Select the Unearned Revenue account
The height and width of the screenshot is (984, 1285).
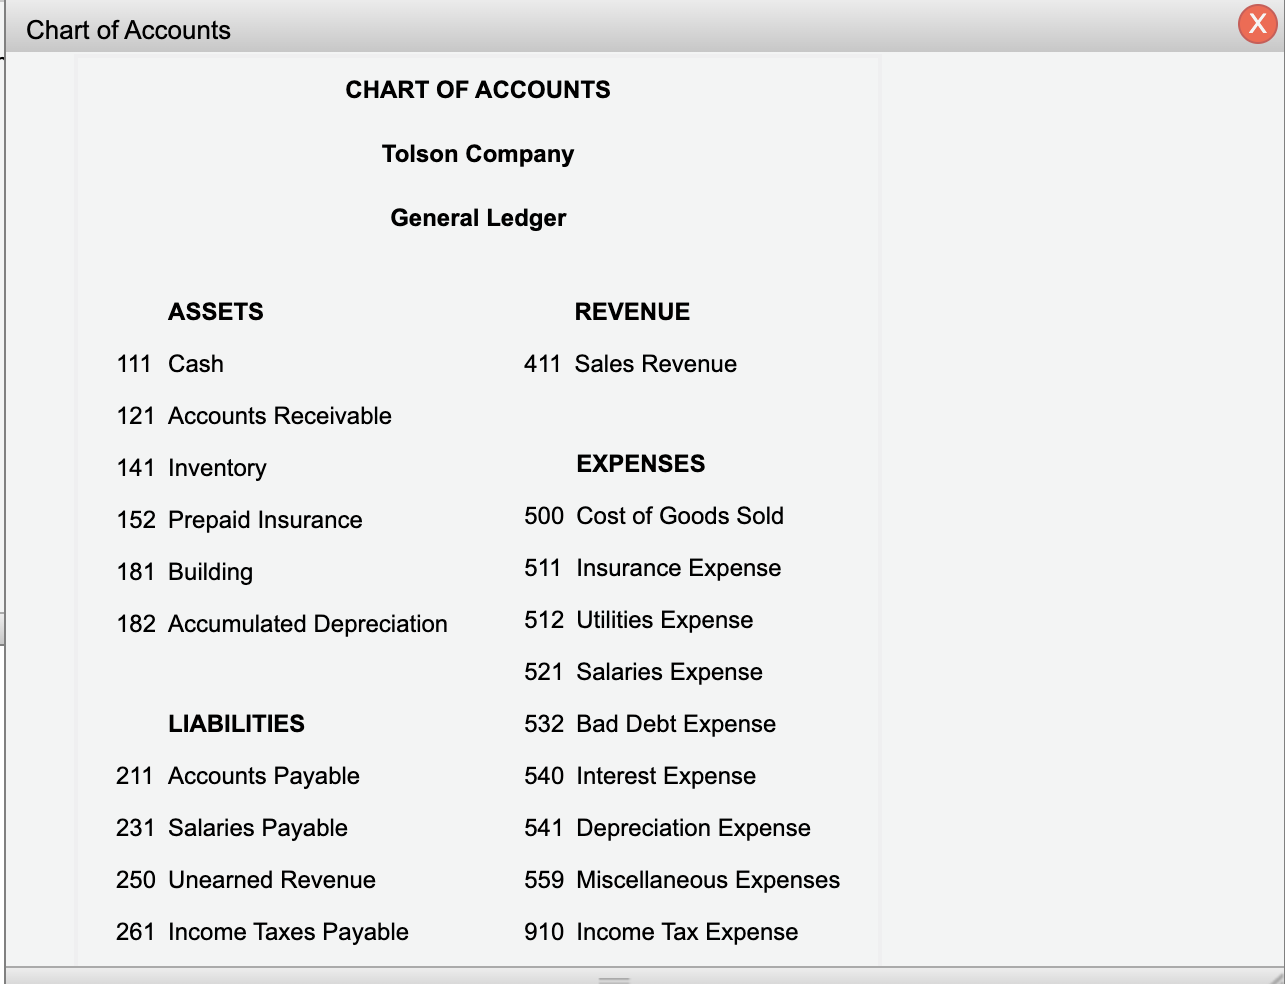pyautogui.click(x=246, y=880)
